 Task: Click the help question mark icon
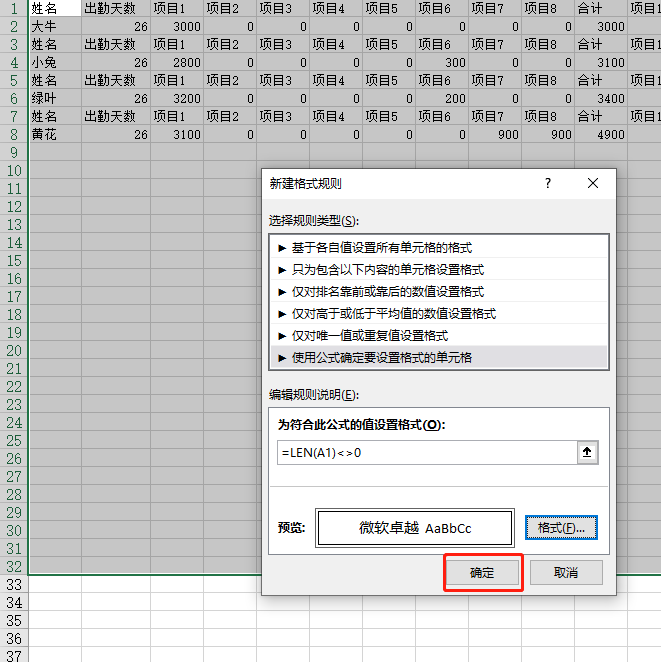click(548, 183)
